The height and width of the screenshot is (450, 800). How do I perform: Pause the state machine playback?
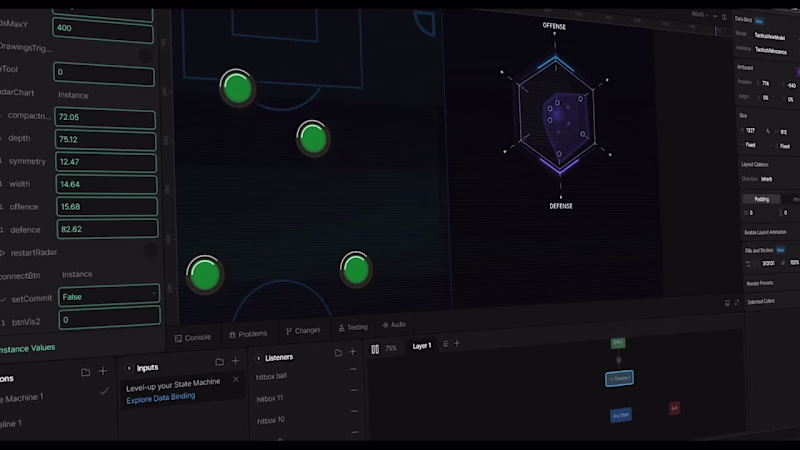375,349
